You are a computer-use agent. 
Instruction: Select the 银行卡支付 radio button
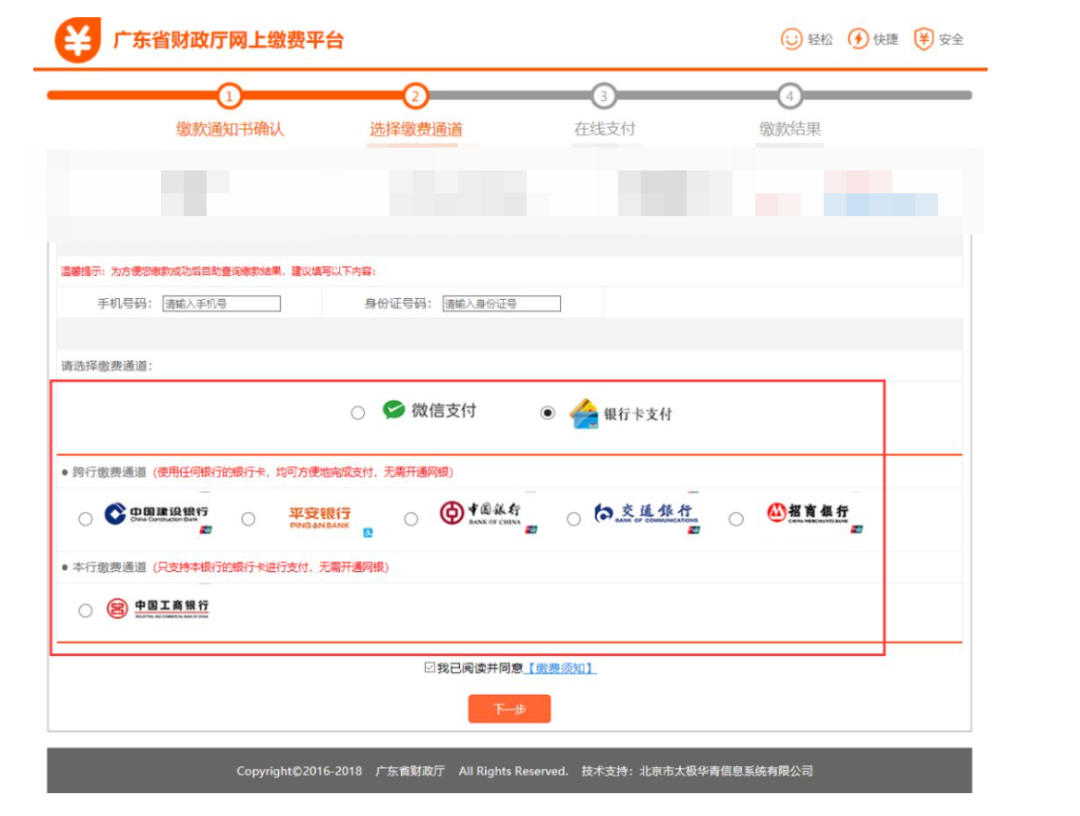pyautogui.click(x=548, y=412)
